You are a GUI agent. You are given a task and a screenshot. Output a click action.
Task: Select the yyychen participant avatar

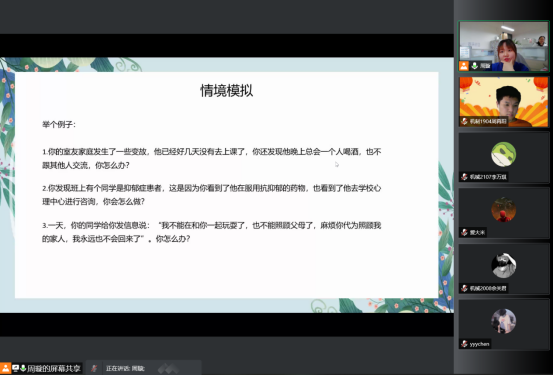tap(503, 321)
